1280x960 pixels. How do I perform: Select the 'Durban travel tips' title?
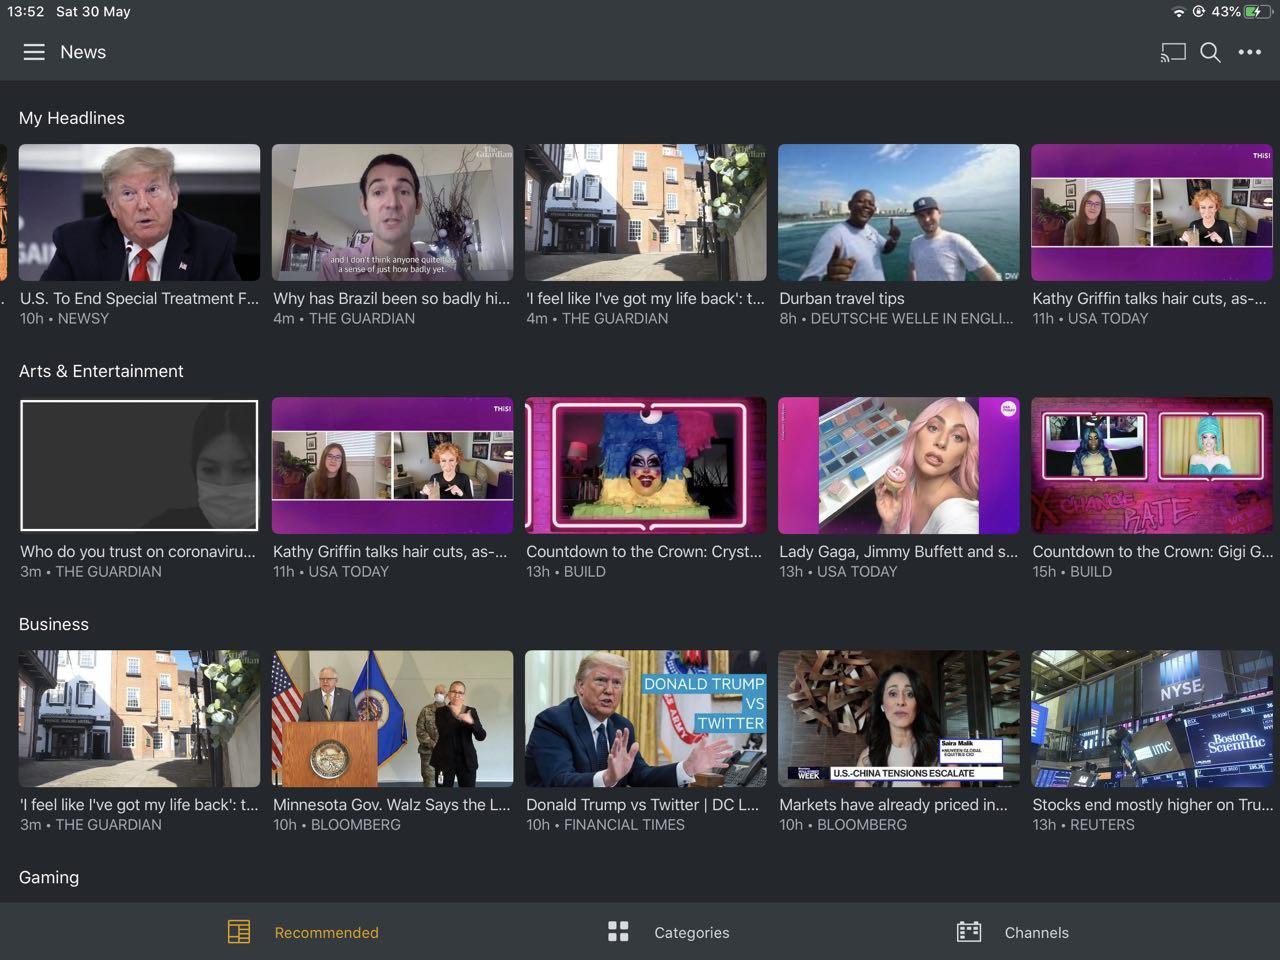click(x=842, y=298)
